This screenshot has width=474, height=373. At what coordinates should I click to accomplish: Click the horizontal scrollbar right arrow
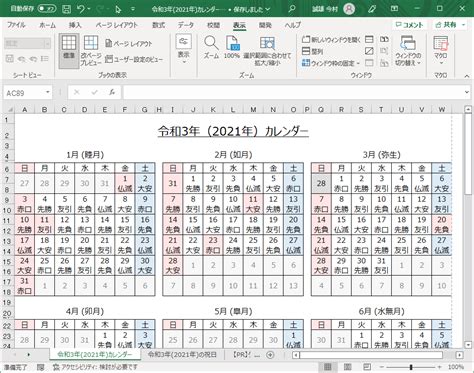click(459, 355)
